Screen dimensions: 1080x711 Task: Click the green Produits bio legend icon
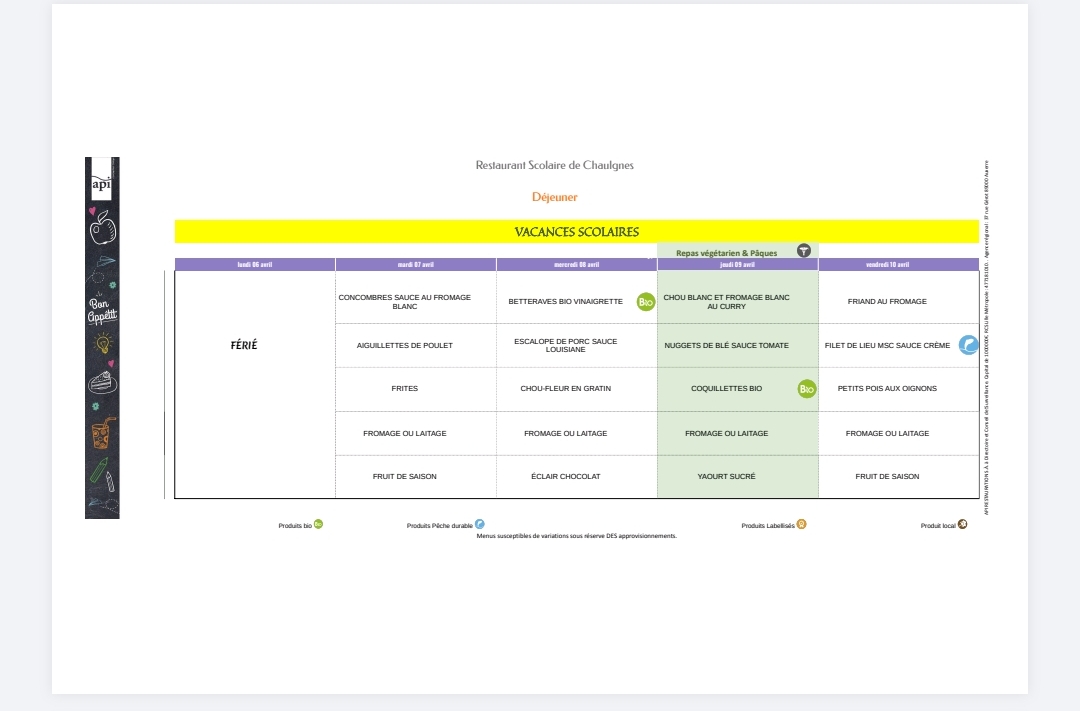[318, 524]
